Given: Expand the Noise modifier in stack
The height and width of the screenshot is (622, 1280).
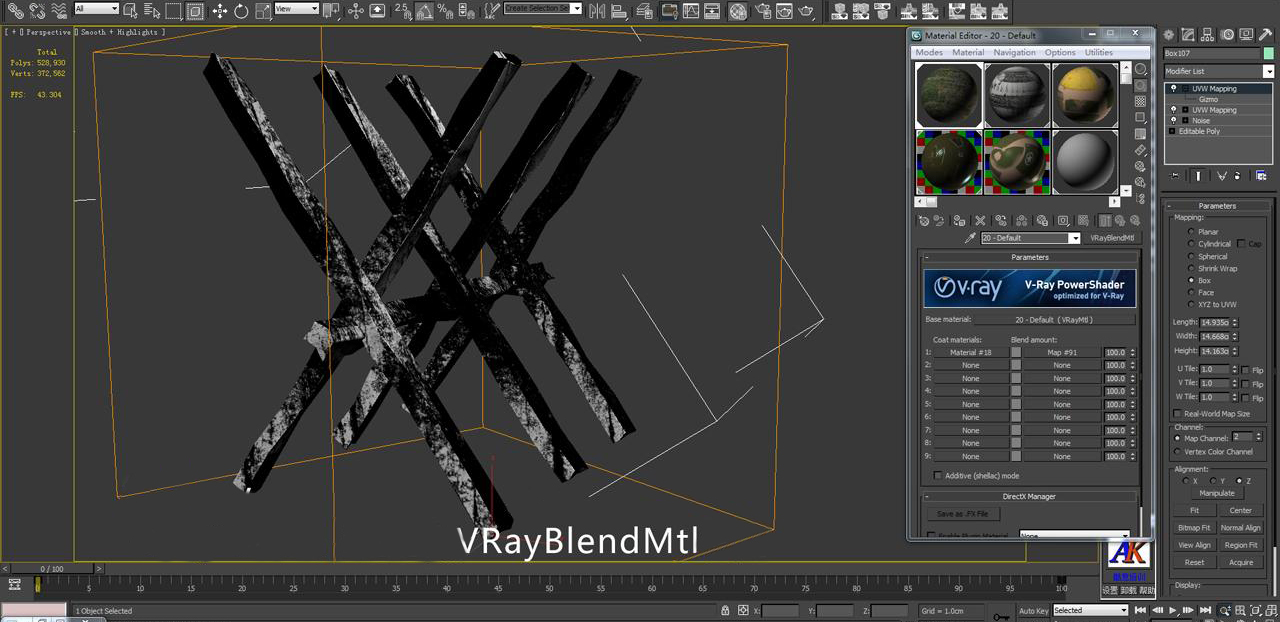Looking at the screenshot, I should (x=1185, y=120).
